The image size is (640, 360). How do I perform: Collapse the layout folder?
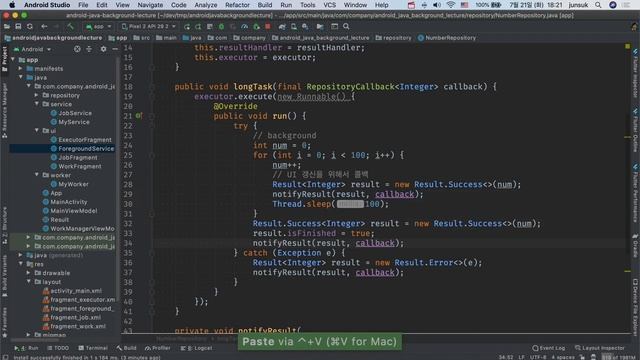click(x=29, y=282)
